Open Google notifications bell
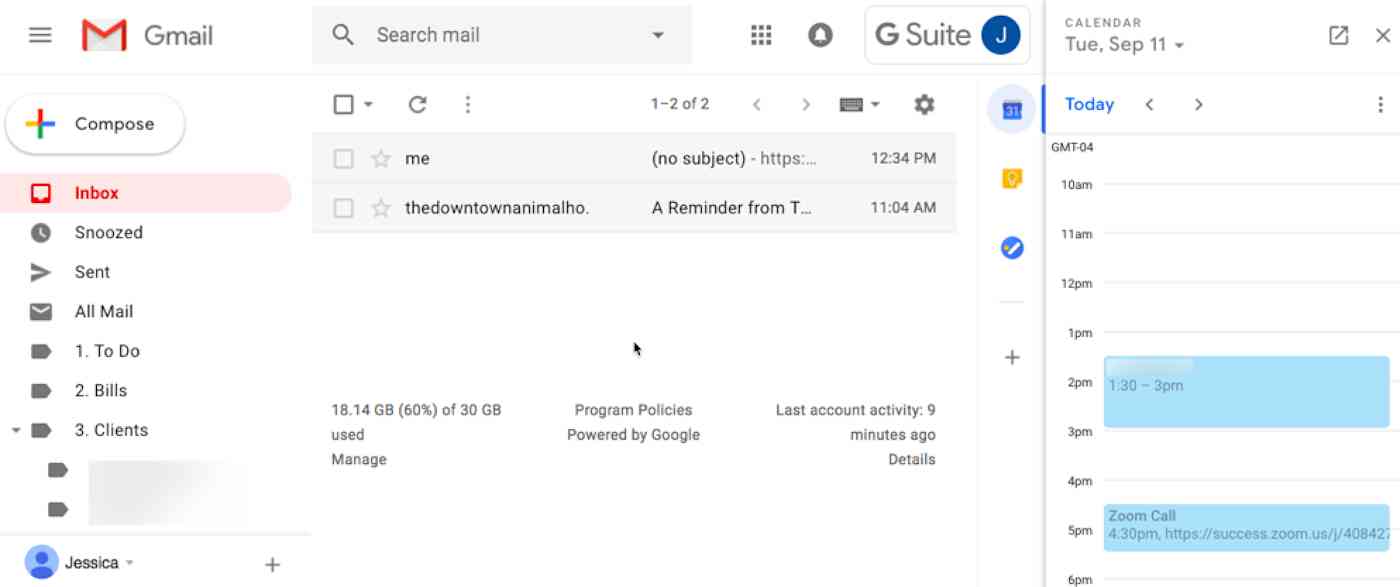The height and width of the screenshot is (587, 1400). pos(819,34)
